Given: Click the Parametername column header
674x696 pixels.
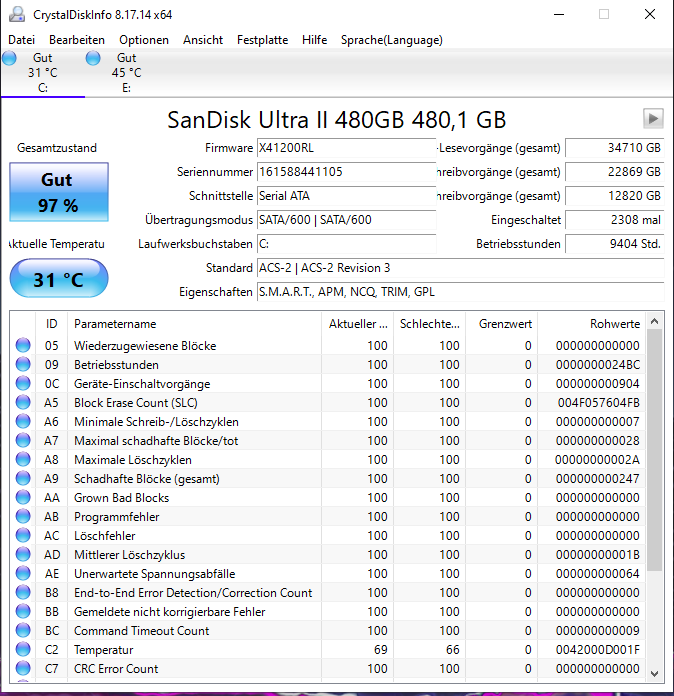Looking at the screenshot, I should [x=194, y=324].
